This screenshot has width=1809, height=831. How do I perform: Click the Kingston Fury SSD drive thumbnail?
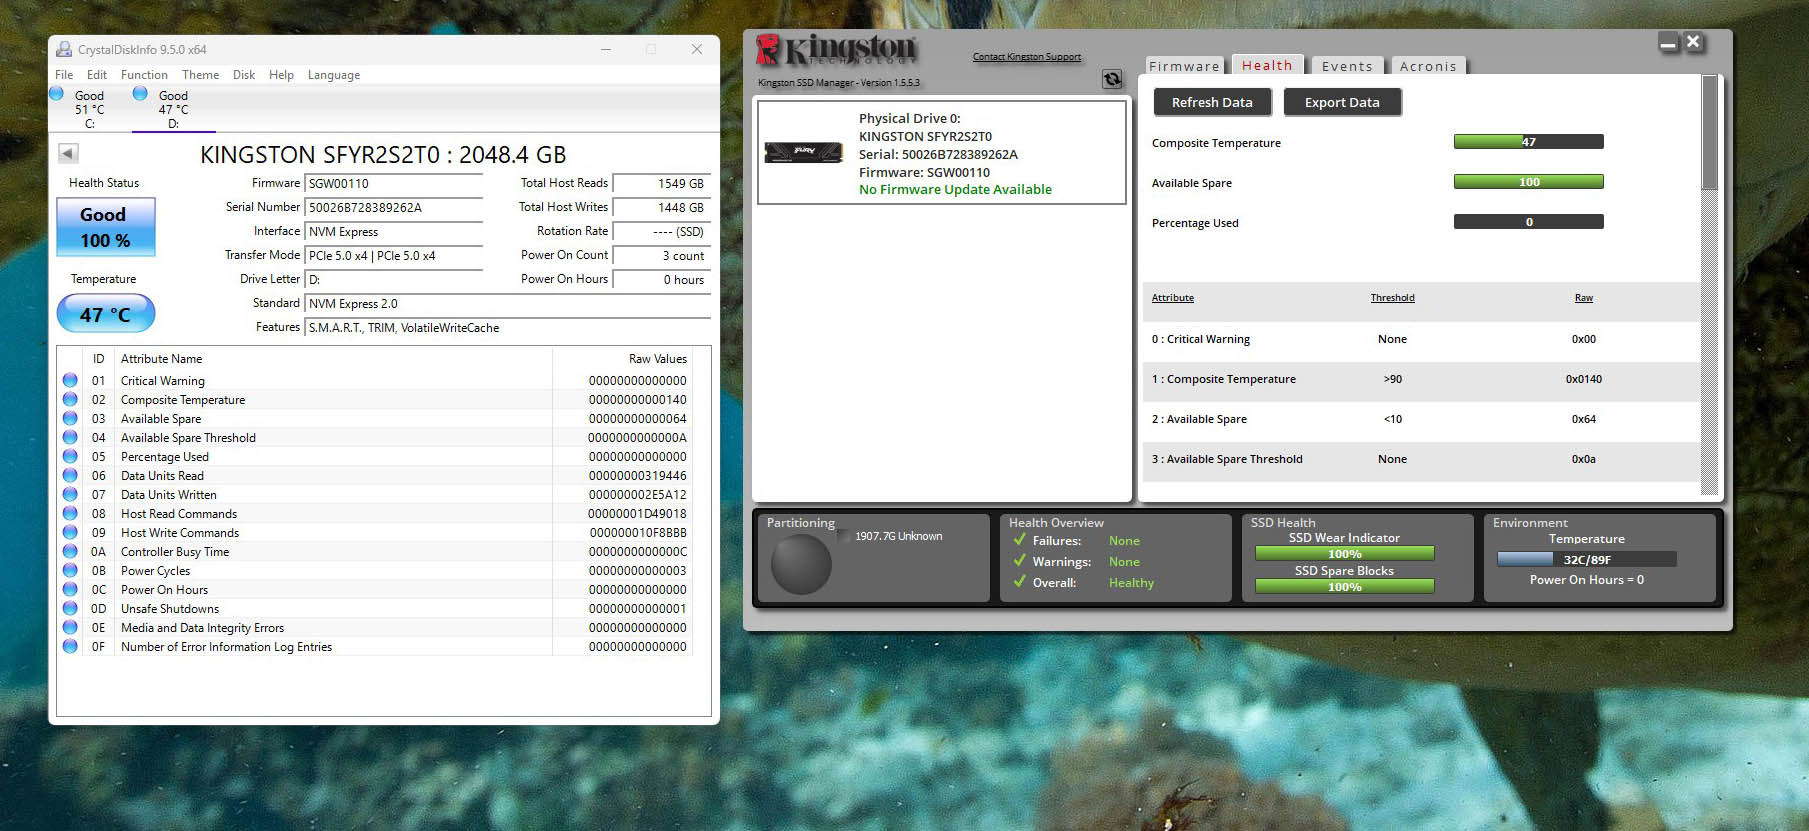coord(803,151)
